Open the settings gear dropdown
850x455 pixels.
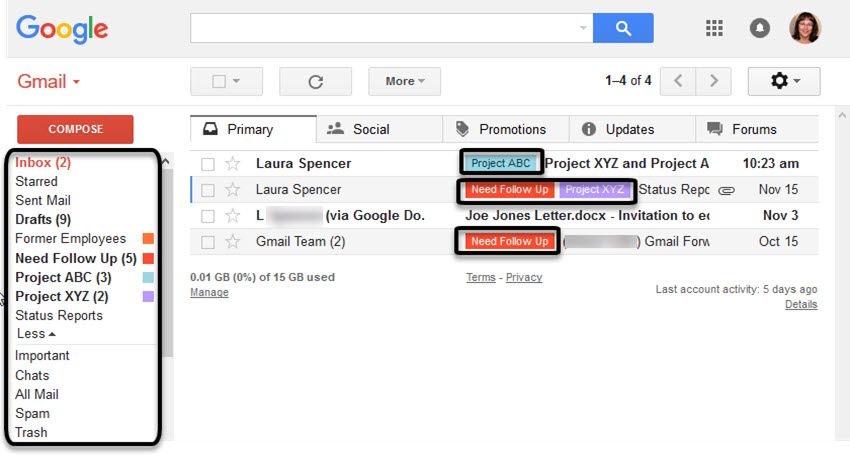(x=784, y=81)
